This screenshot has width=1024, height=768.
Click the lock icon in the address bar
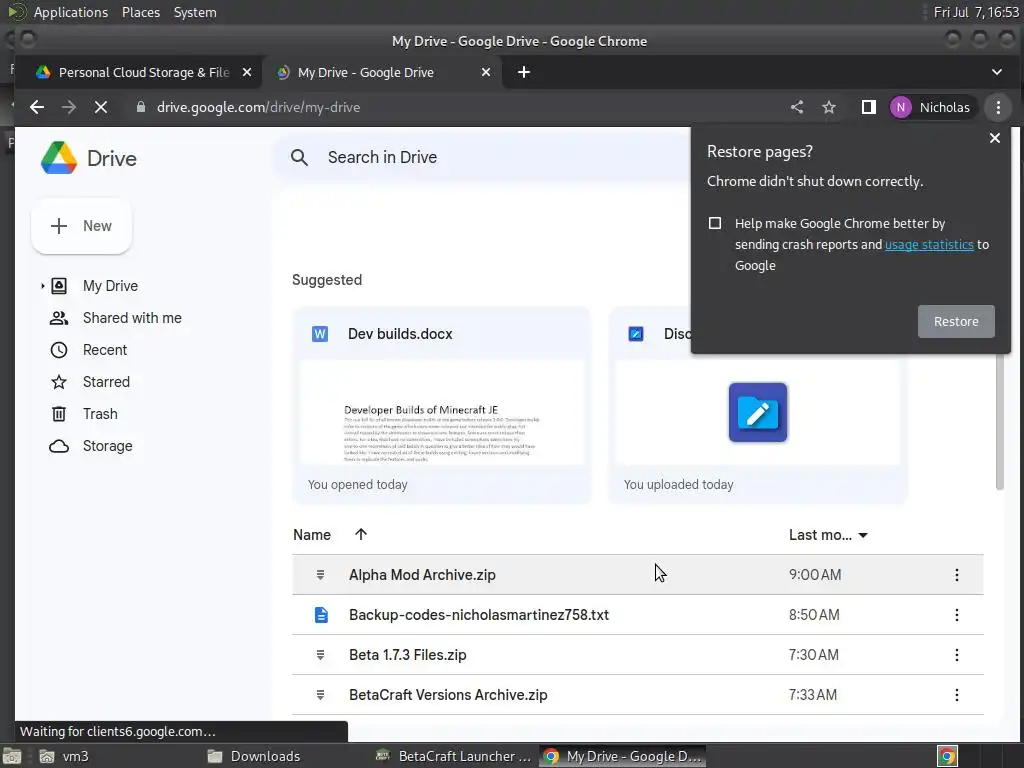point(140,107)
